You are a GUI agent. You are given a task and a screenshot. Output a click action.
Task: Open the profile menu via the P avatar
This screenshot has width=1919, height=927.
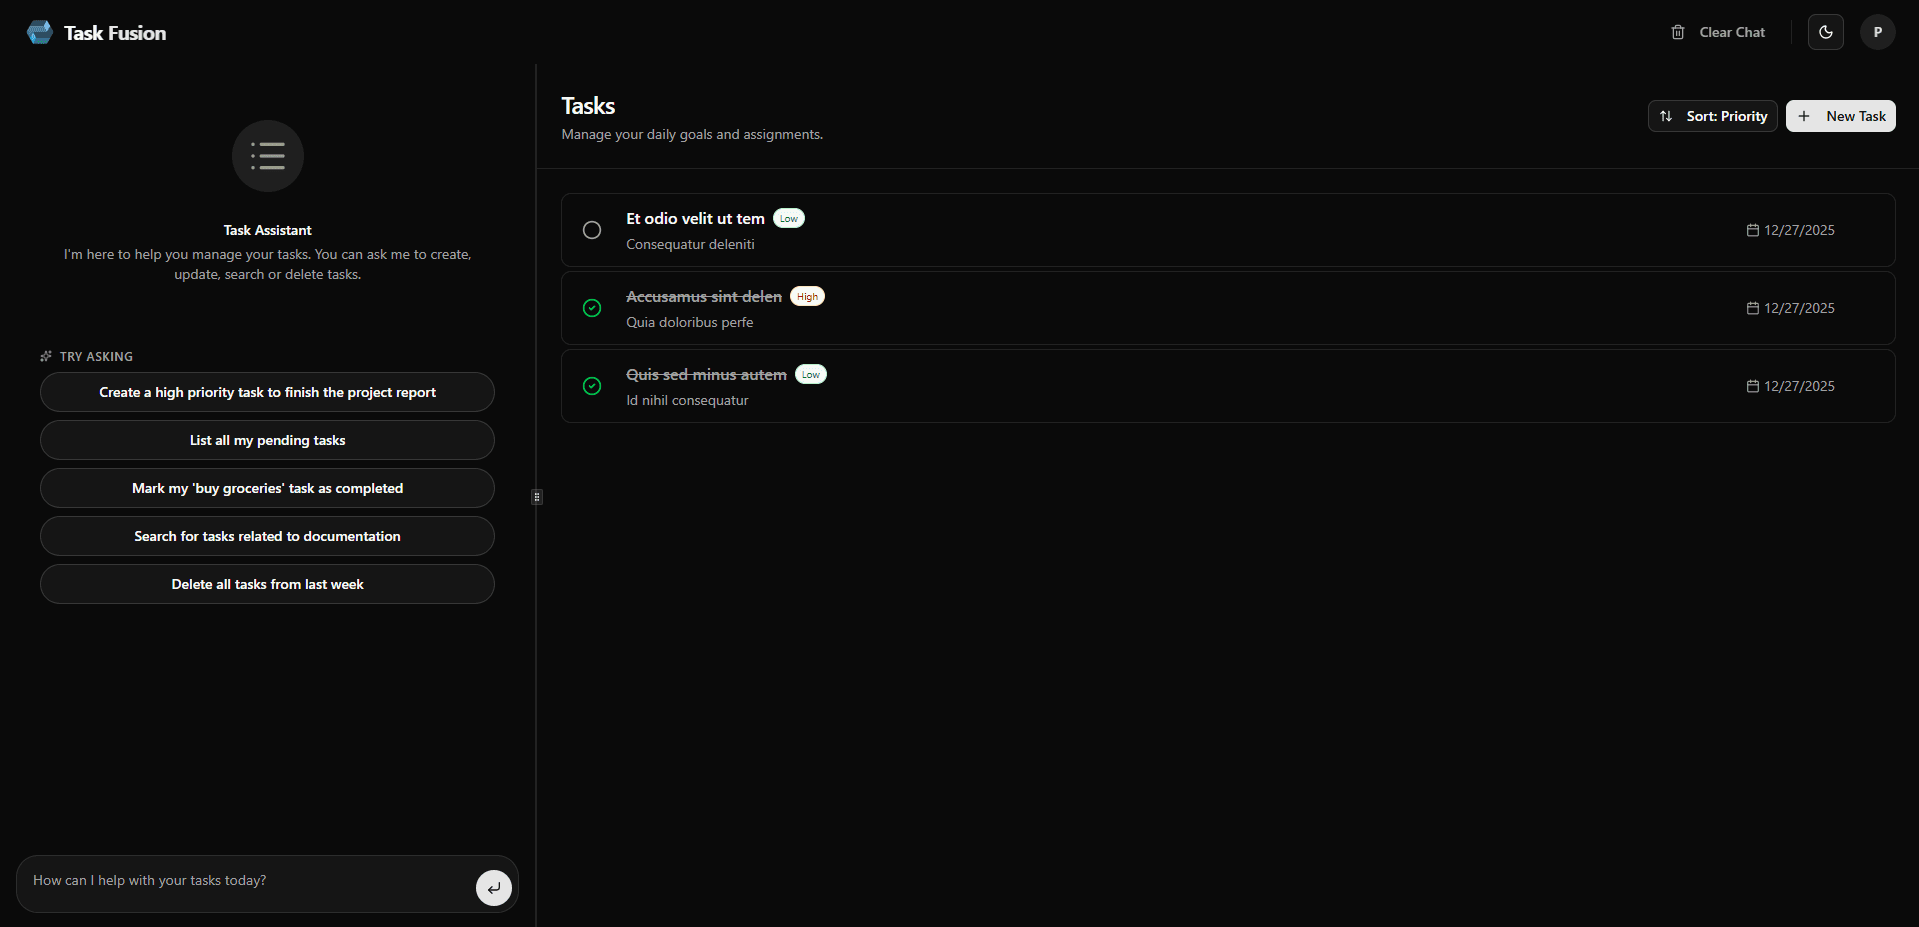[1877, 32]
